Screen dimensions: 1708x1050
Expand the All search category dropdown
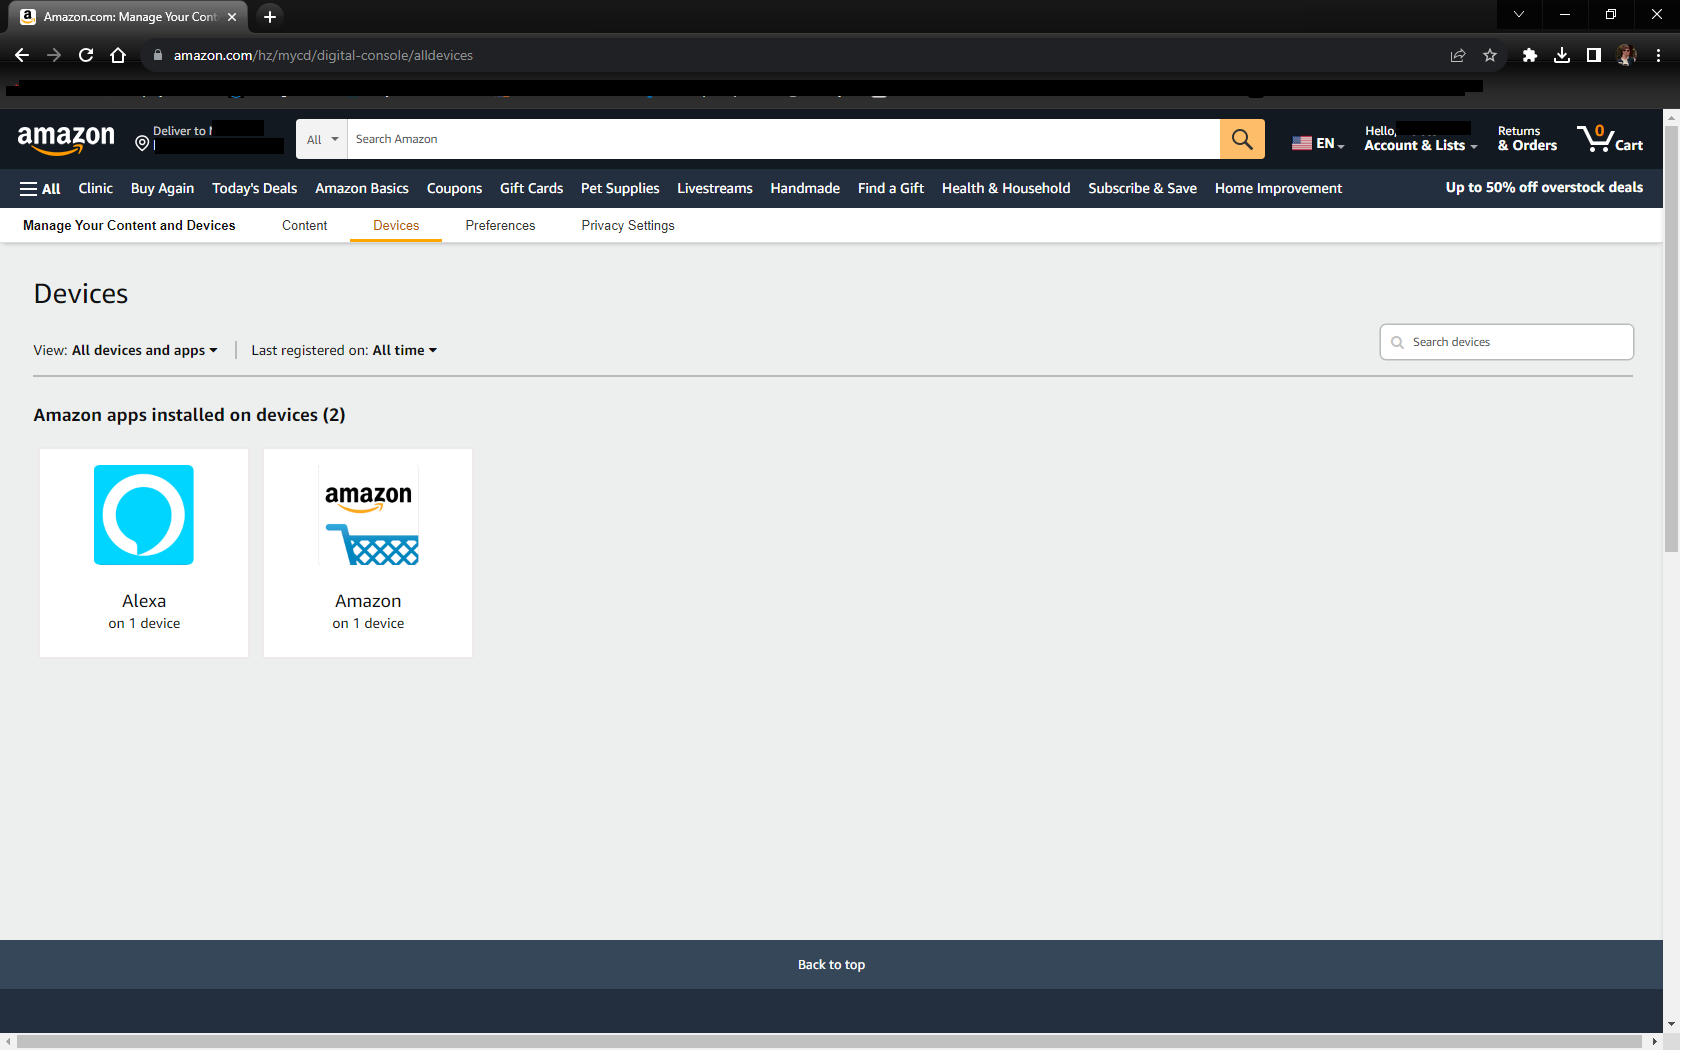322,139
